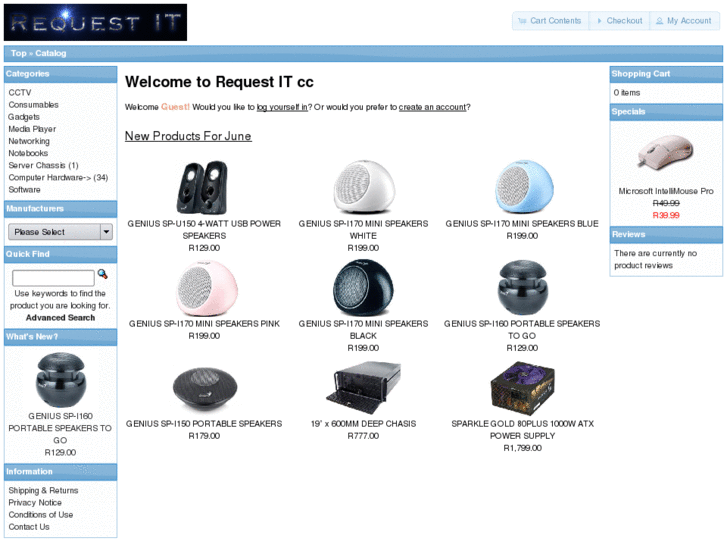Open Advanced Search link
The image size is (727, 545).
[x=60, y=318]
